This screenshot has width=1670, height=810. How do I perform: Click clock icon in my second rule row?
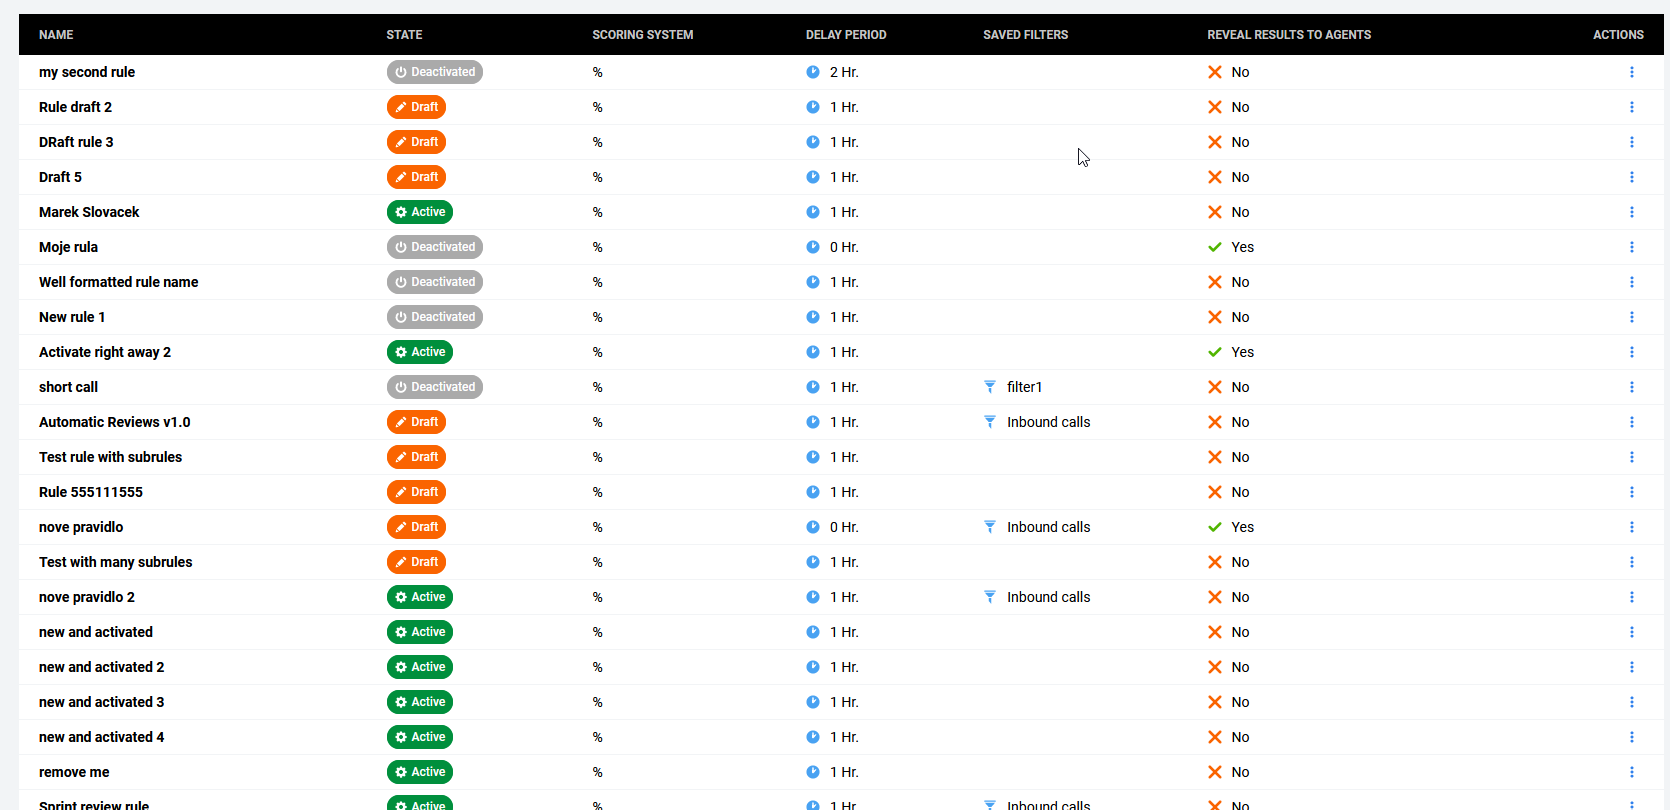813,72
